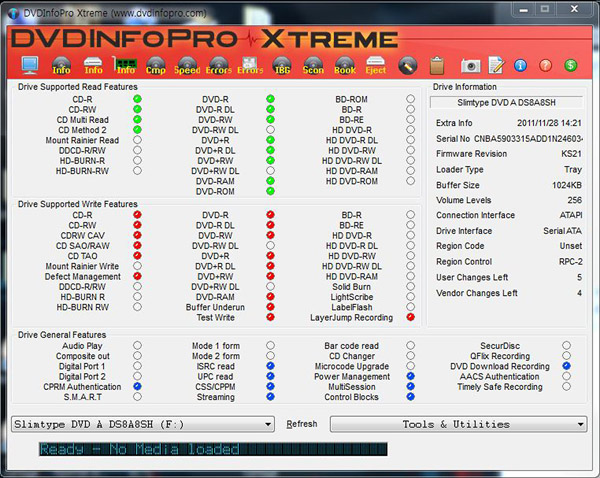This screenshot has height=478, width=600.
Task: Click the 'User Changes Left' label
Action: [x=472, y=277]
